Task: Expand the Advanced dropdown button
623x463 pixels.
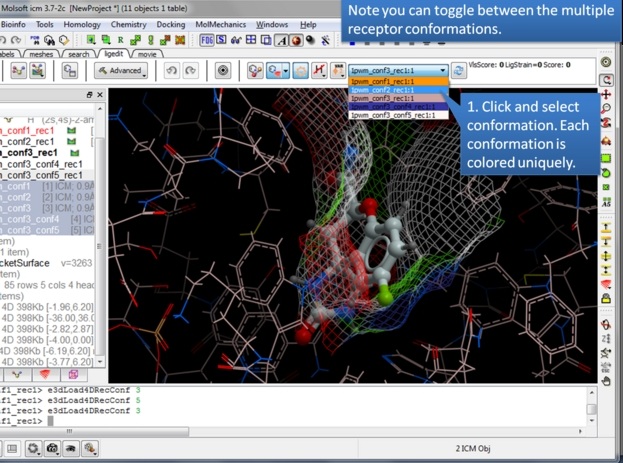Action: pos(121,71)
